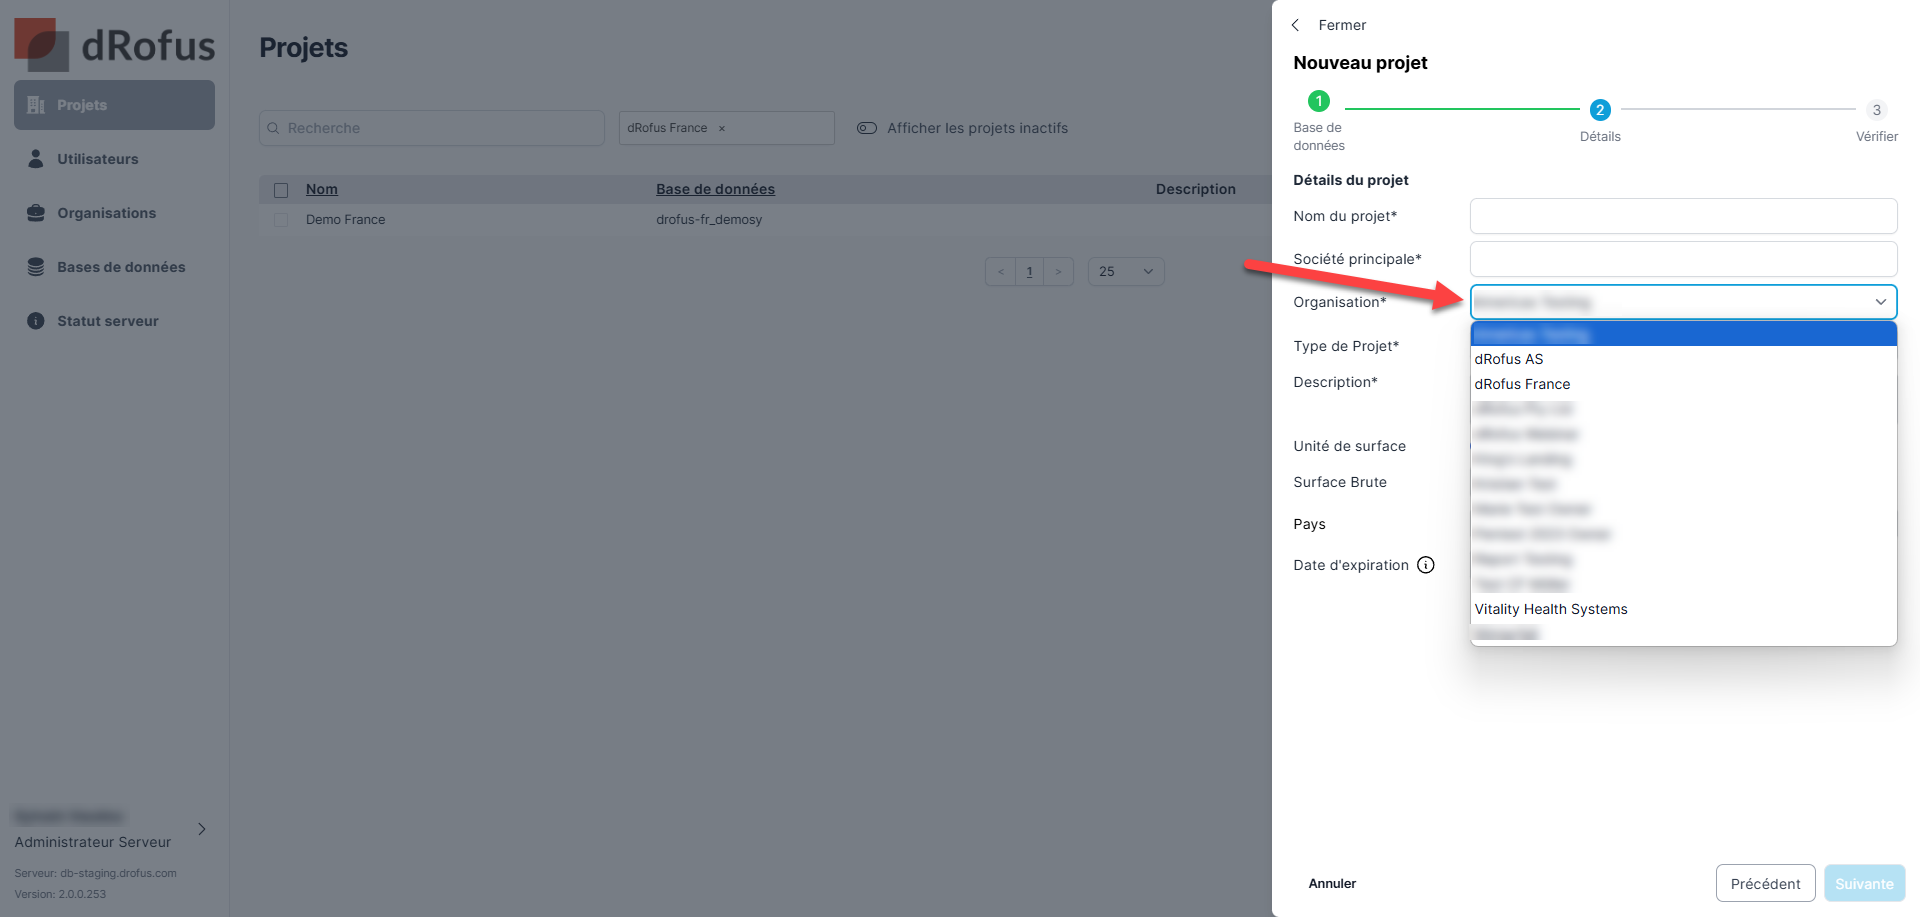Screen dimensions: 1920x917
Task: Click the Nom du projet field
Action: click(1683, 216)
